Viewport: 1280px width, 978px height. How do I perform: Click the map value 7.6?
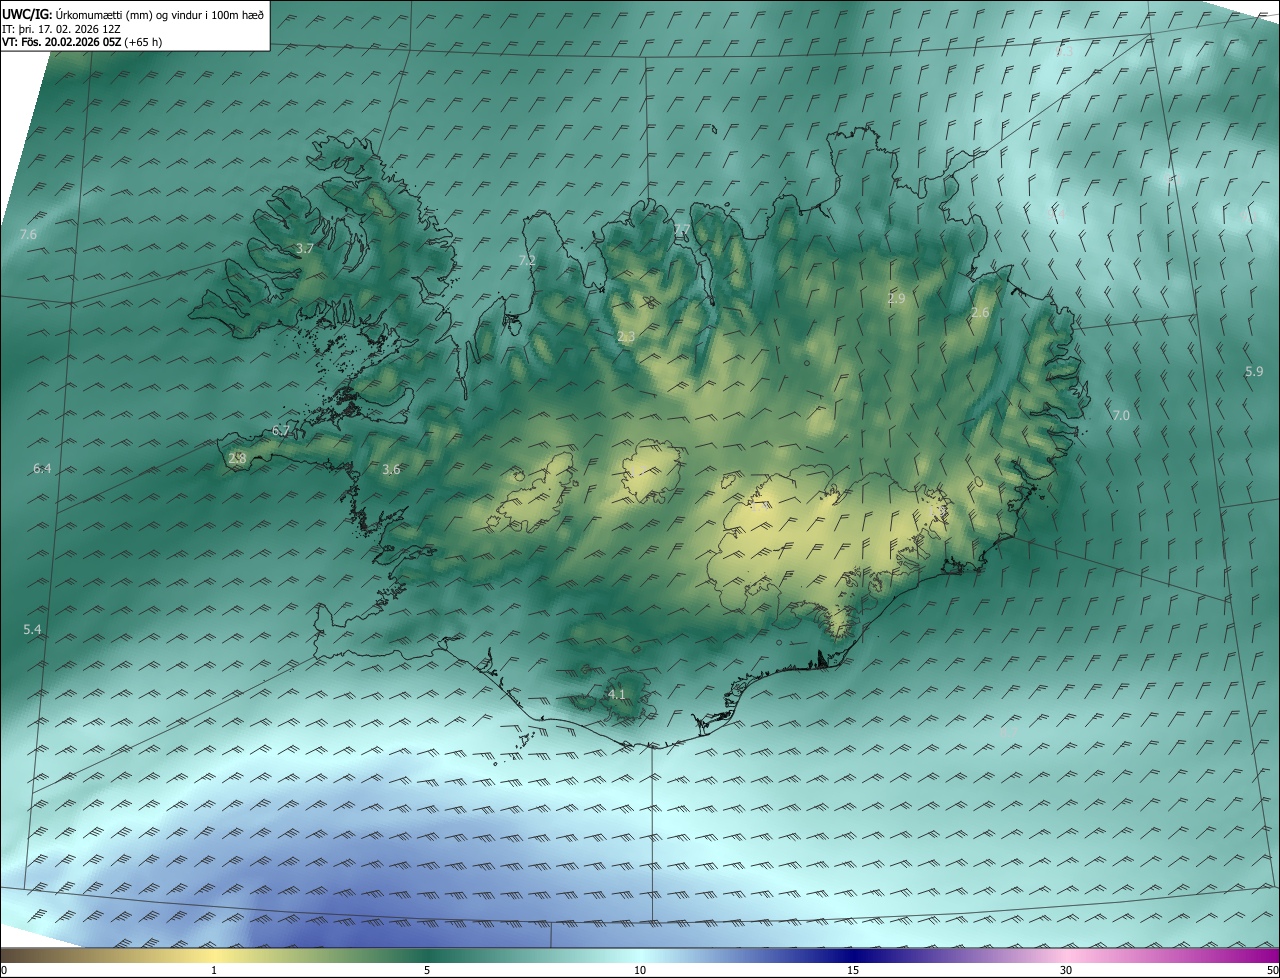point(28,234)
